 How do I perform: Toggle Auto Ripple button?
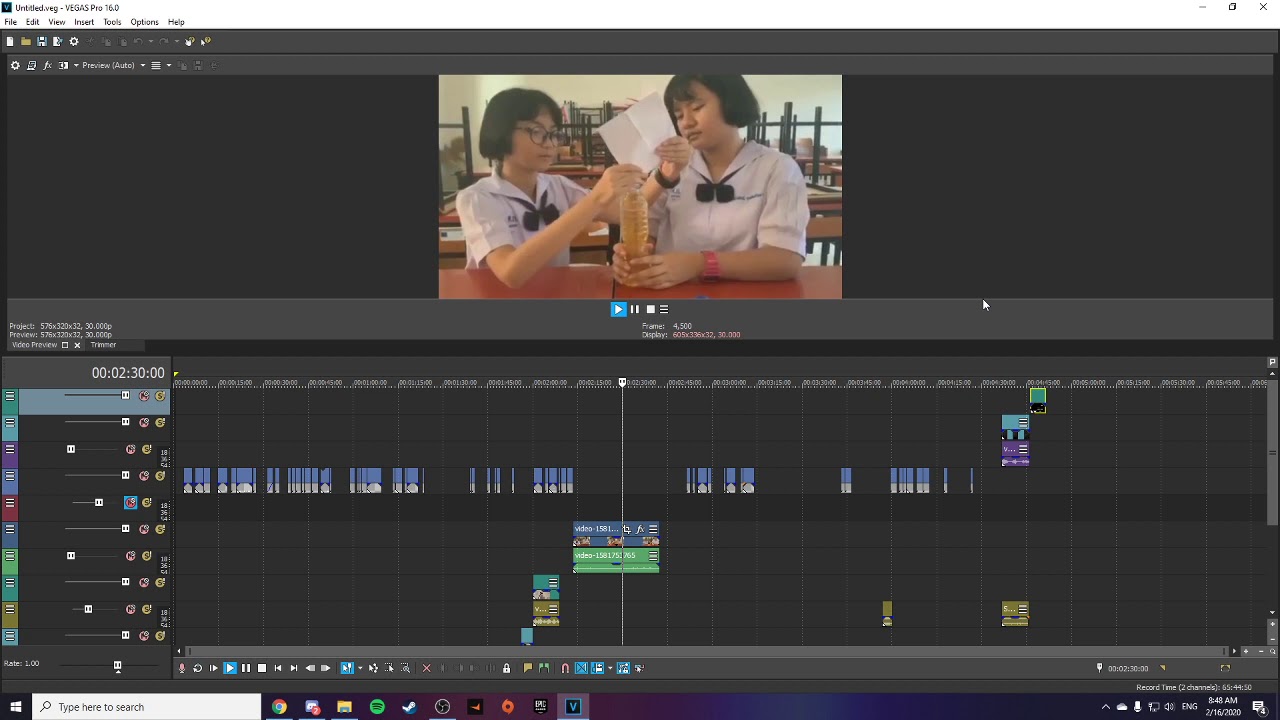pyautogui.click(x=597, y=668)
